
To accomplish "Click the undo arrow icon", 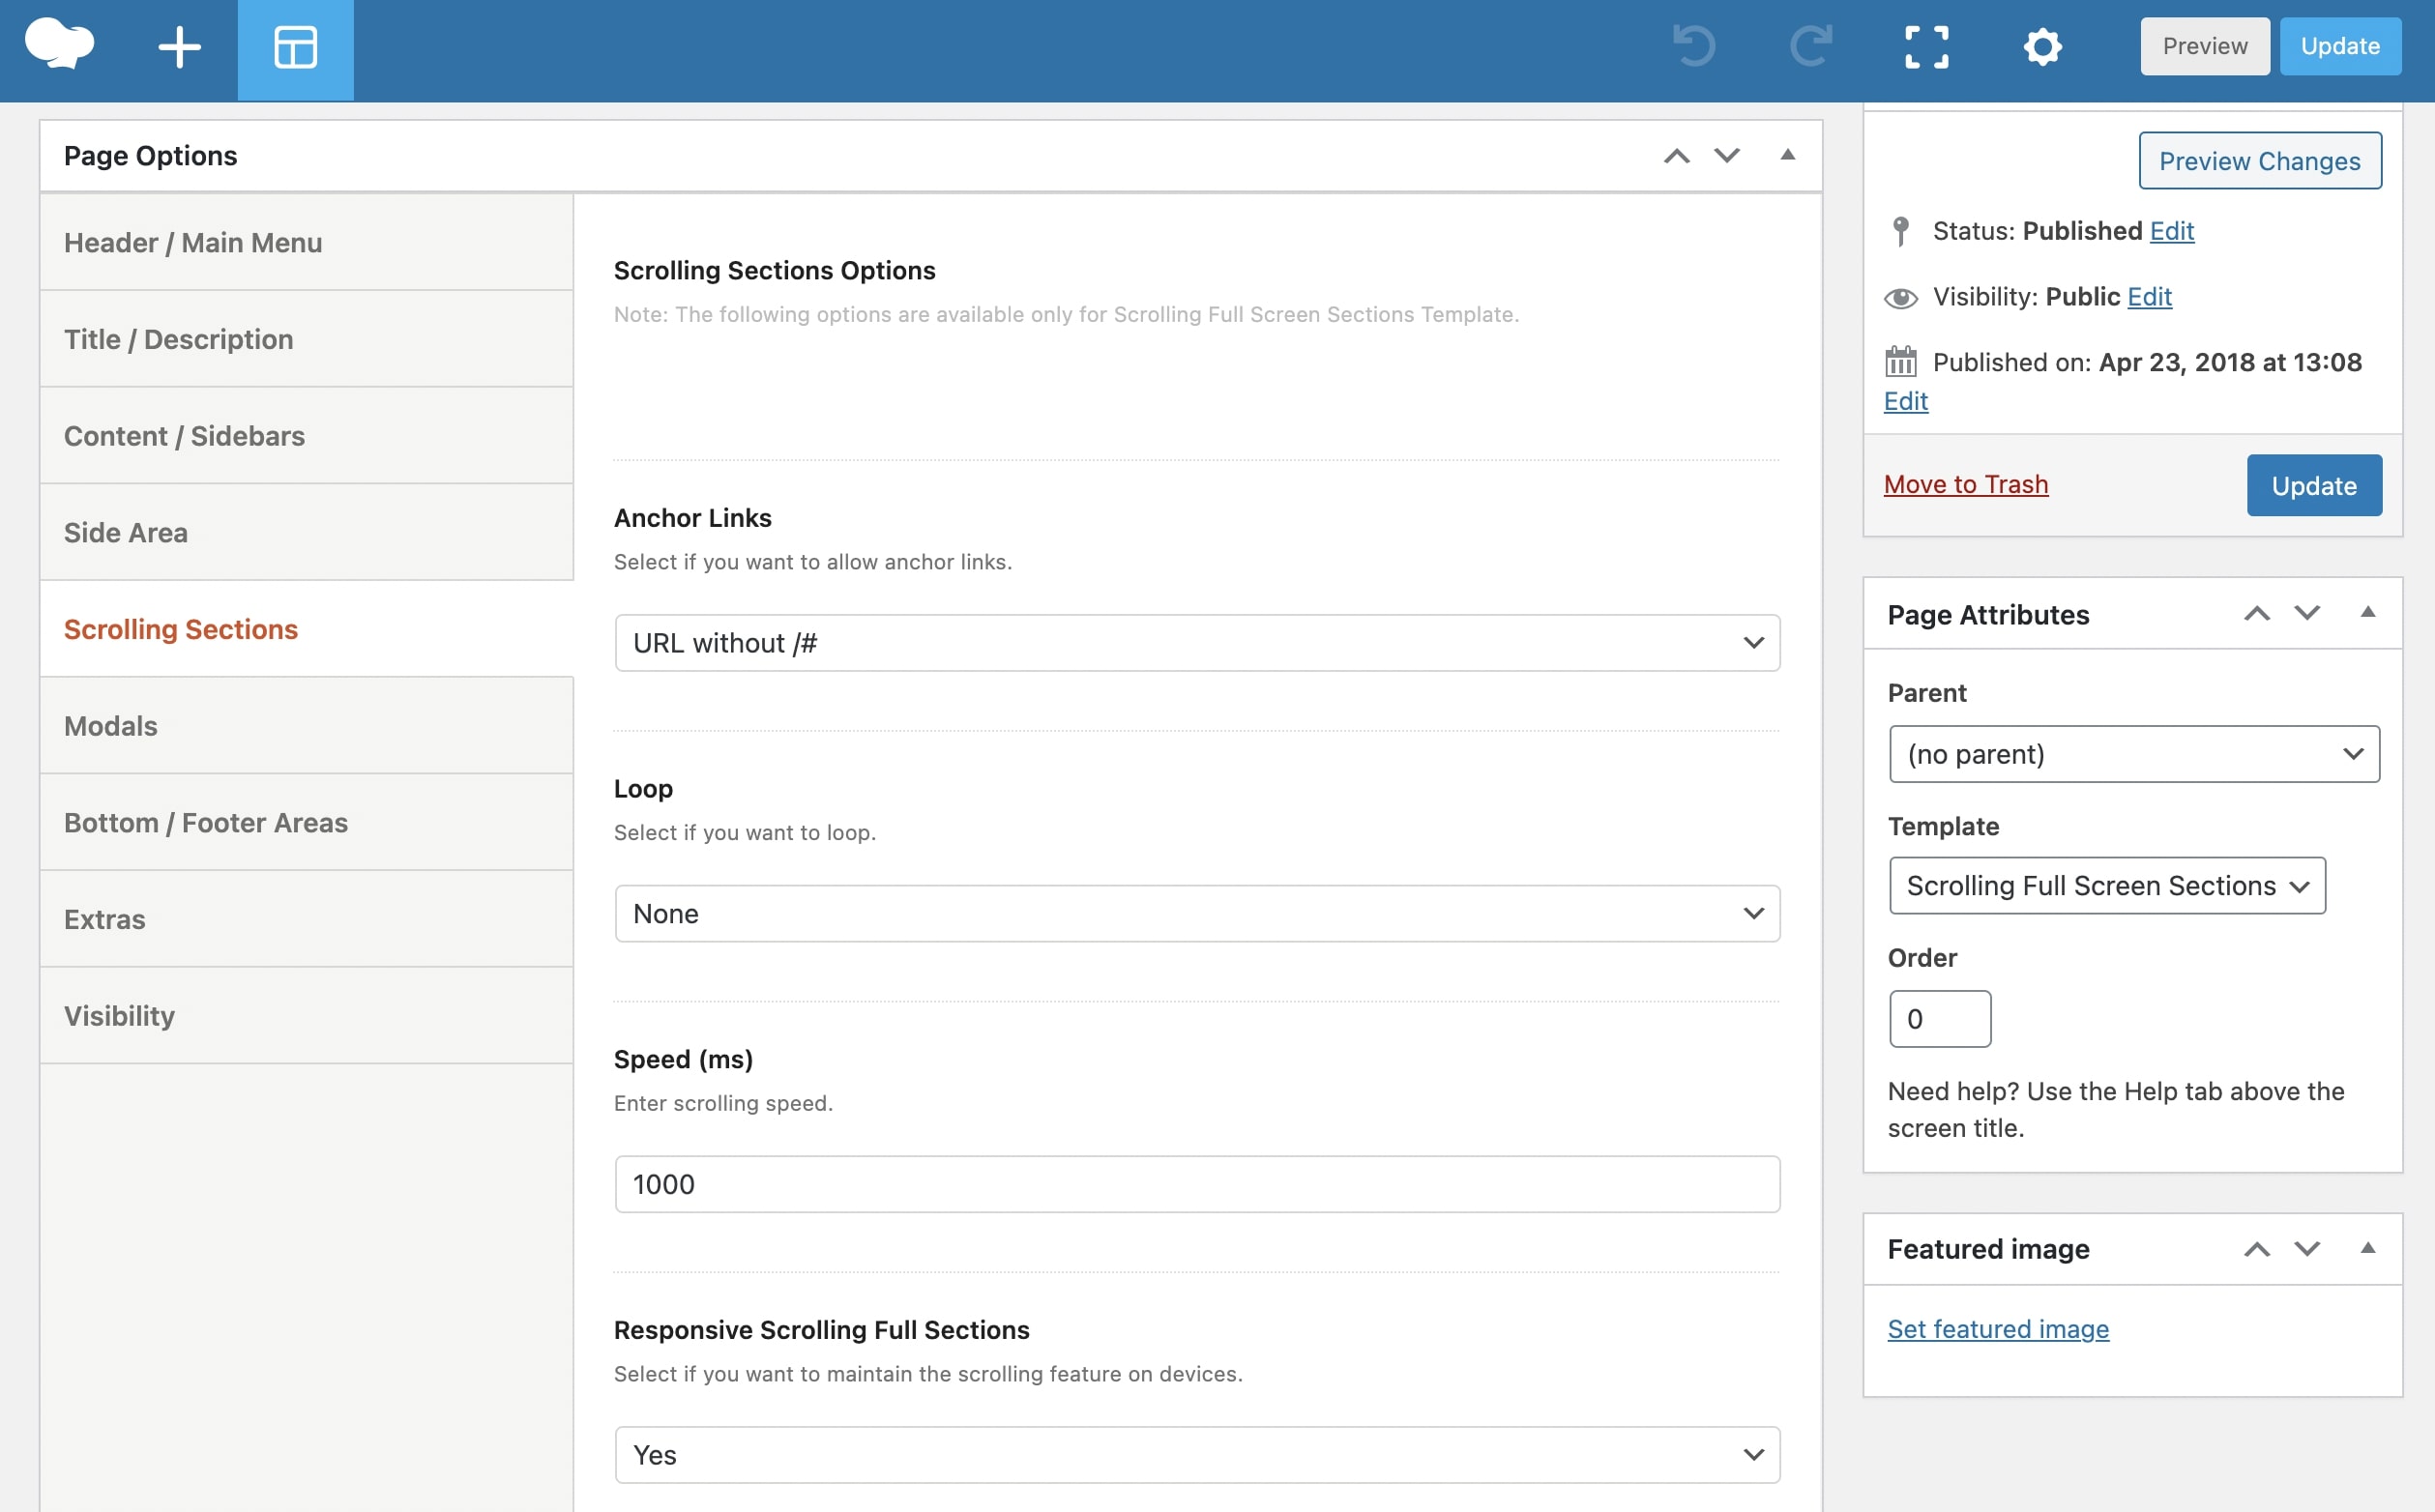I will coord(1694,47).
